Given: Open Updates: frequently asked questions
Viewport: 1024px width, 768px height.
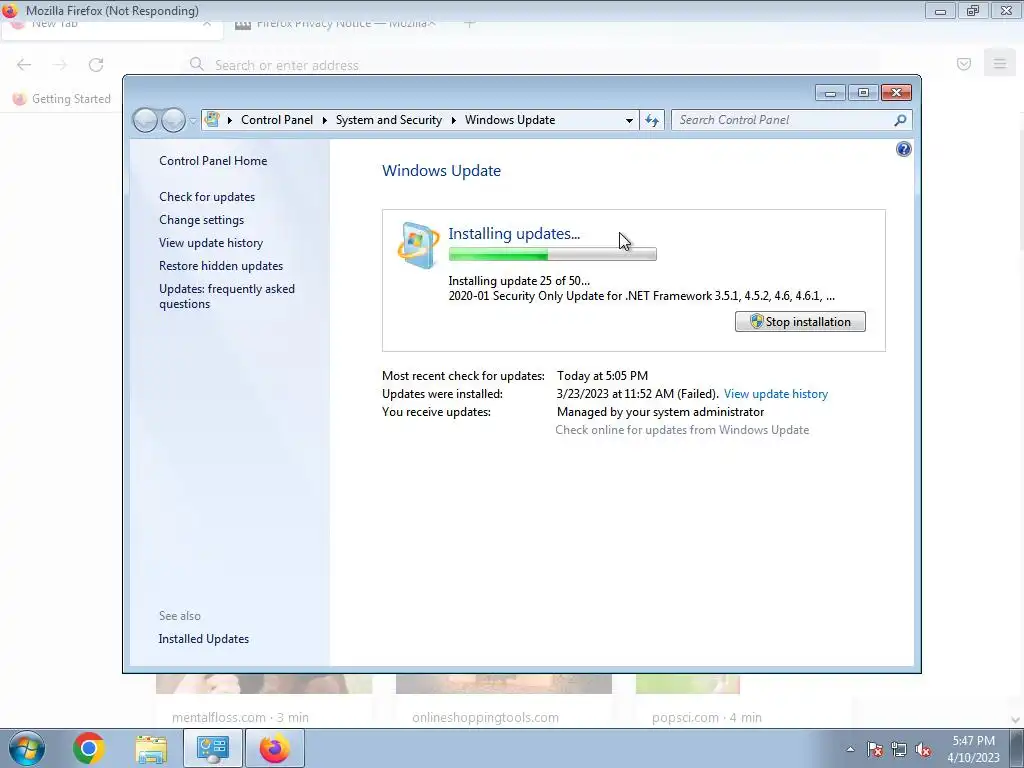Looking at the screenshot, I should 227,296.
